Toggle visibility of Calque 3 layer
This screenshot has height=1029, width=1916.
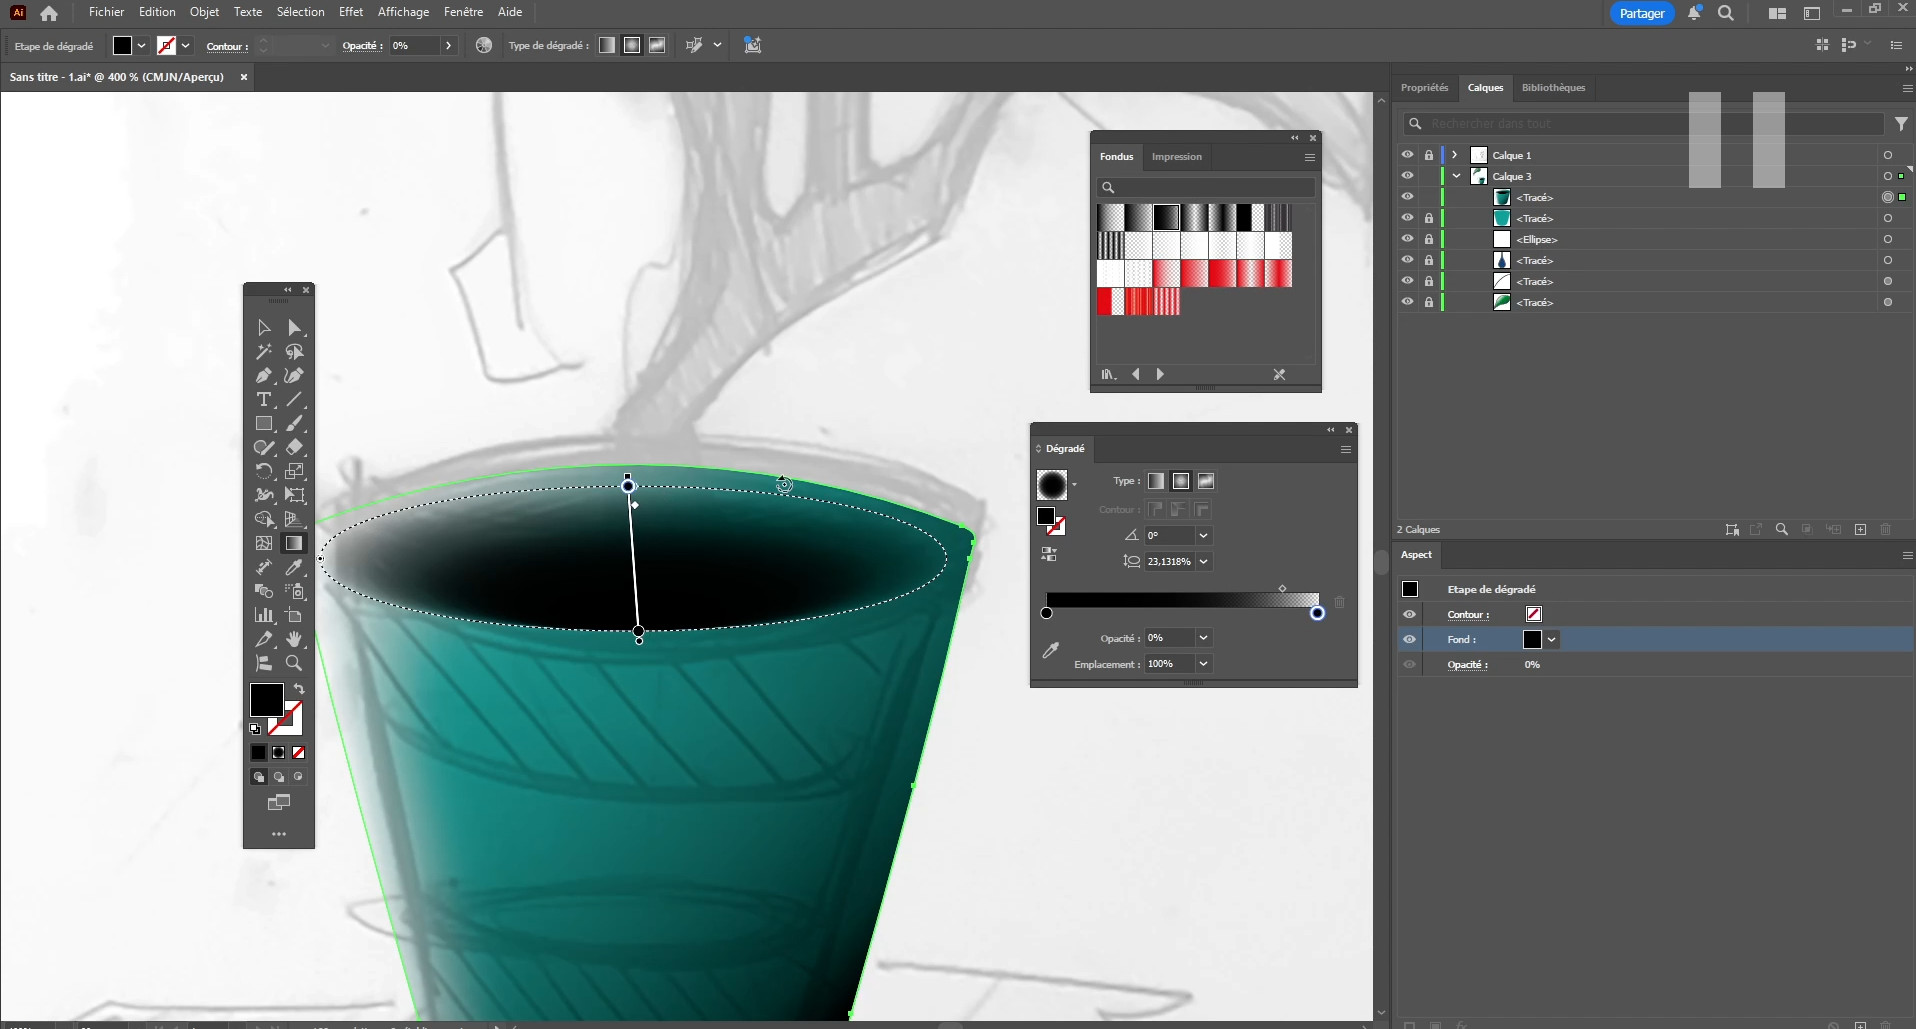[x=1407, y=176]
